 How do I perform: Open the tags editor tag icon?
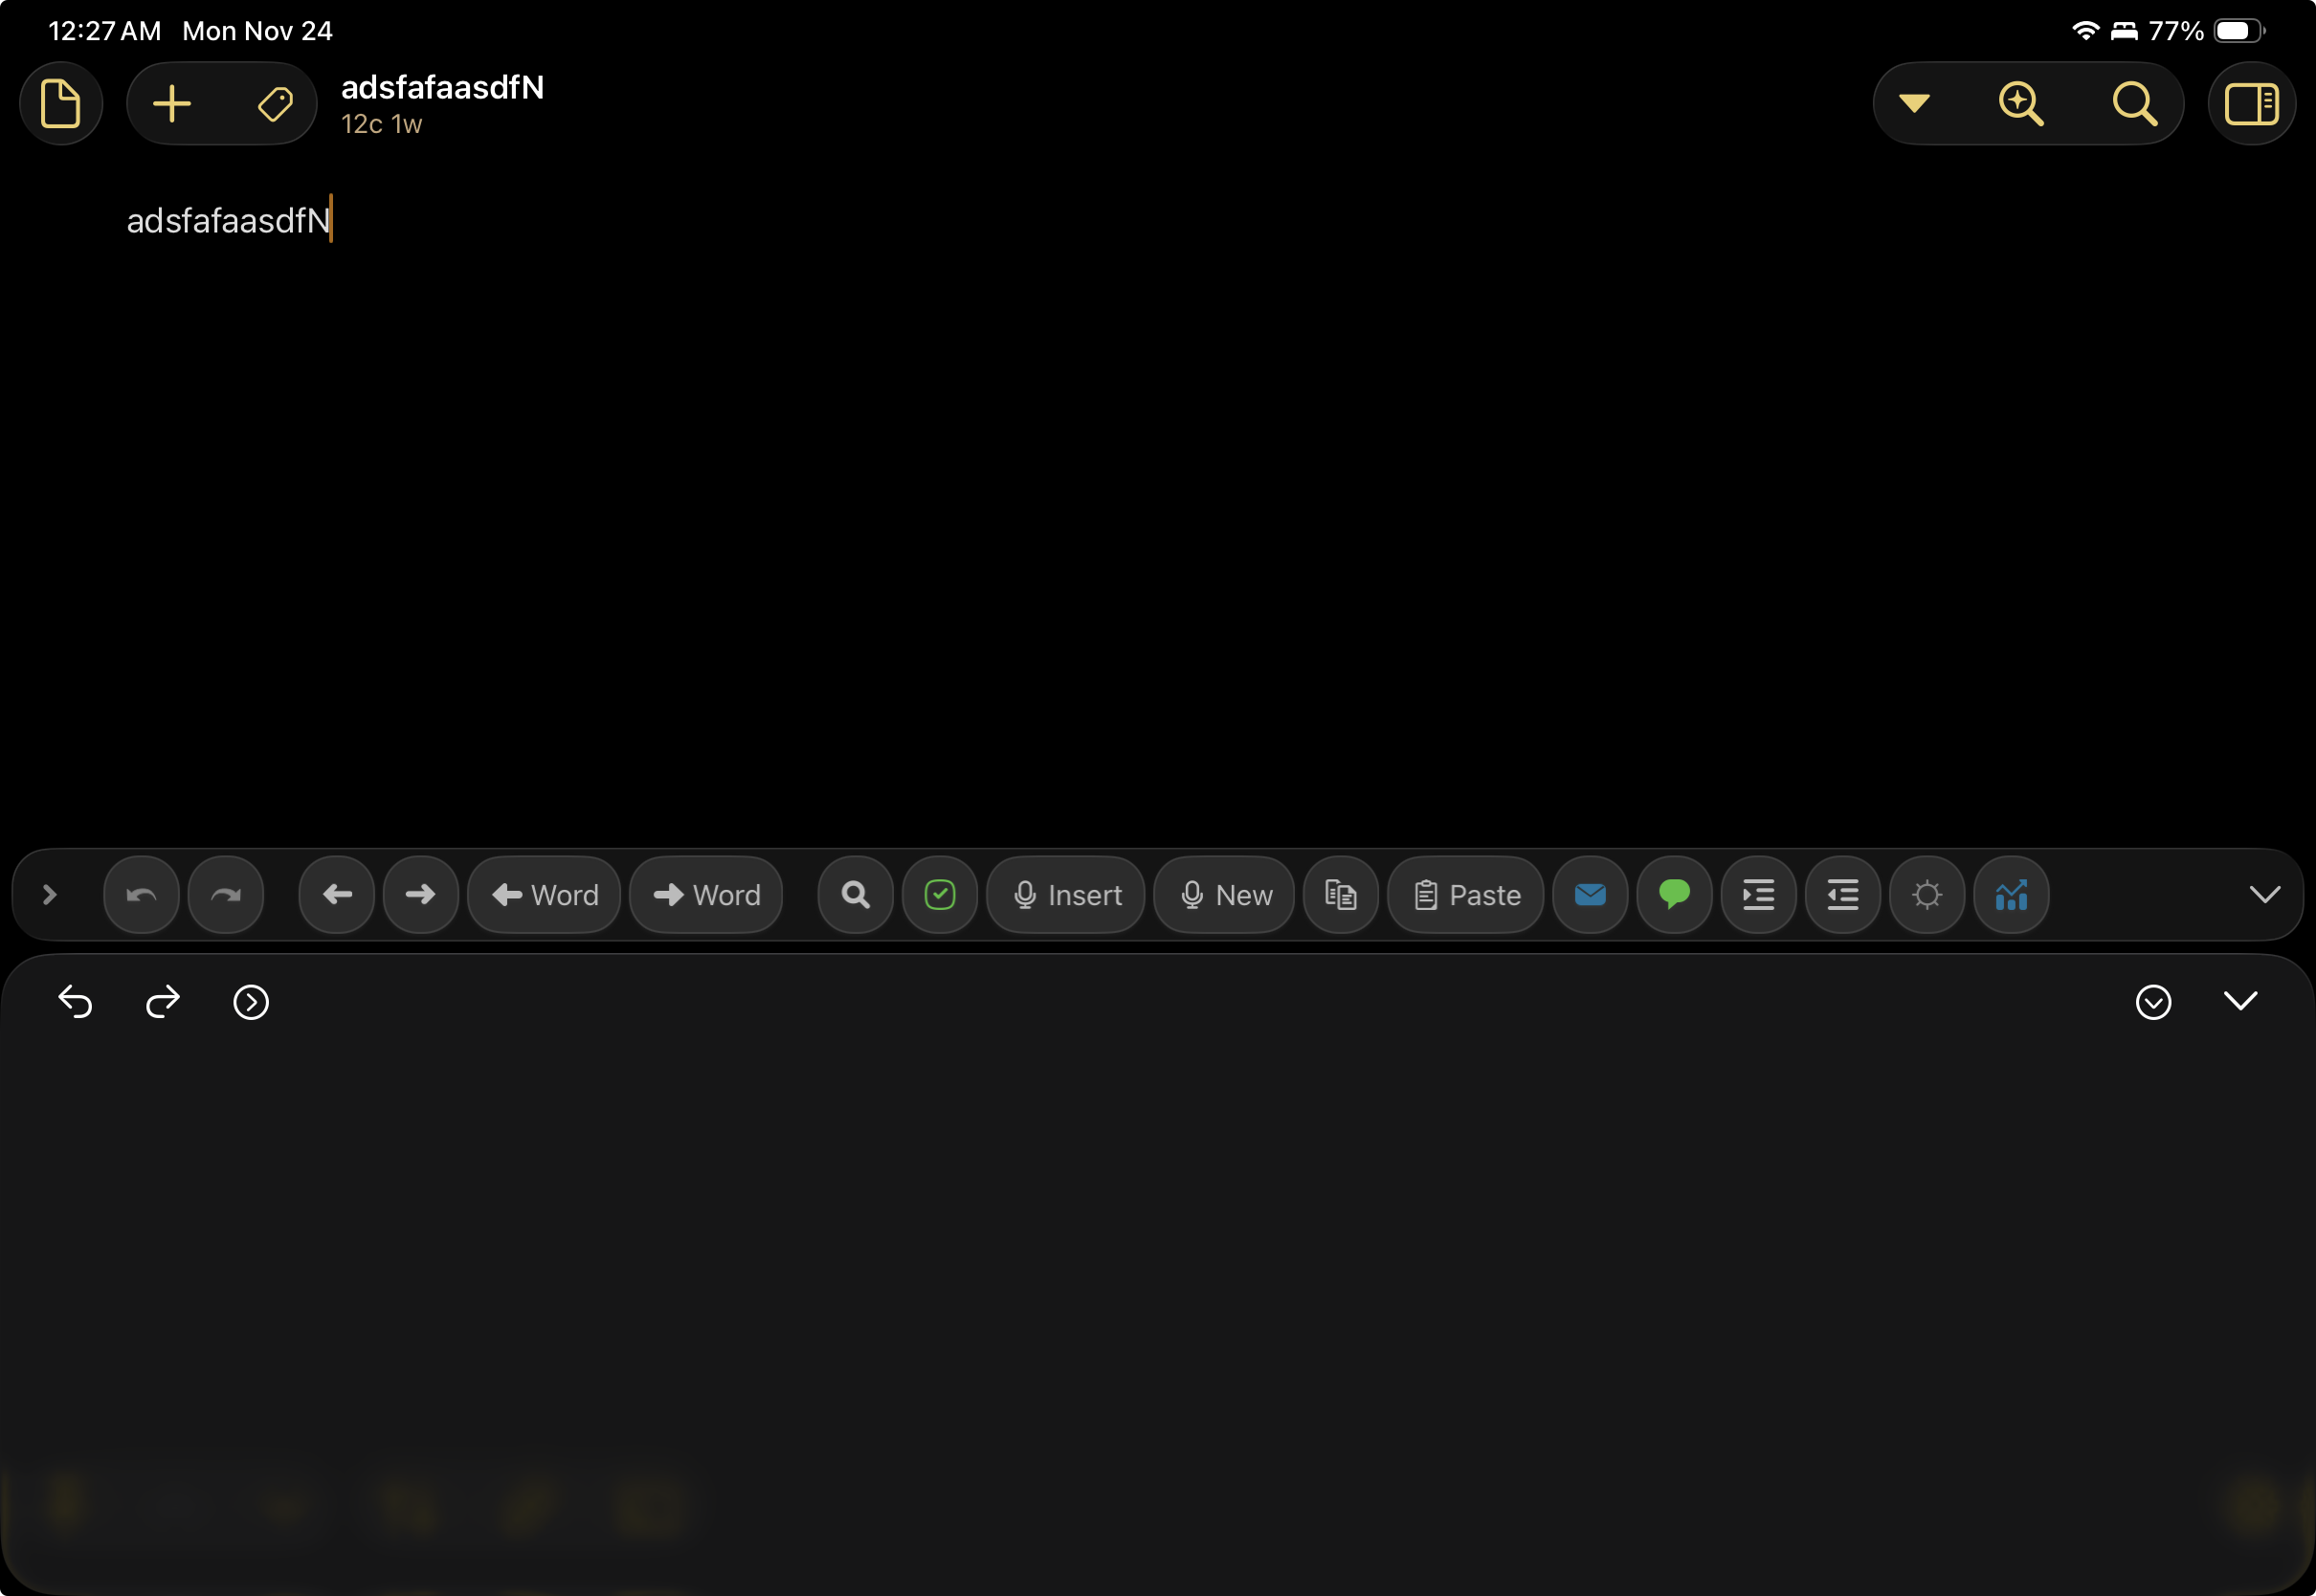pos(275,104)
